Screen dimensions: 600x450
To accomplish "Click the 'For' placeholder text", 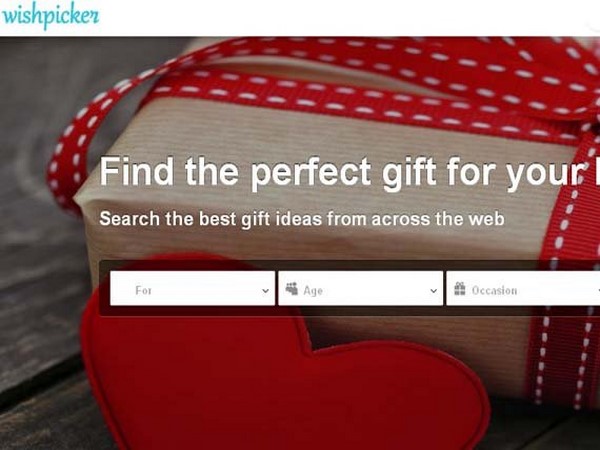I will (143, 291).
